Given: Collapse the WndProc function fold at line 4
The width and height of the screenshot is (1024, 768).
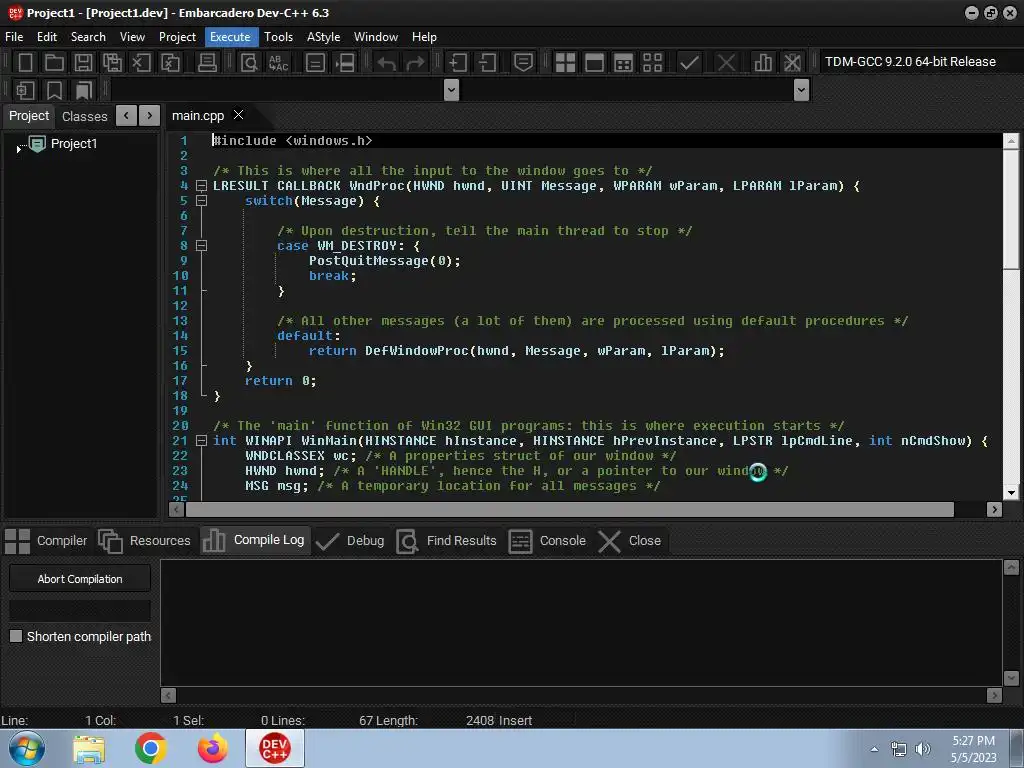Looking at the screenshot, I should click(x=202, y=186).
